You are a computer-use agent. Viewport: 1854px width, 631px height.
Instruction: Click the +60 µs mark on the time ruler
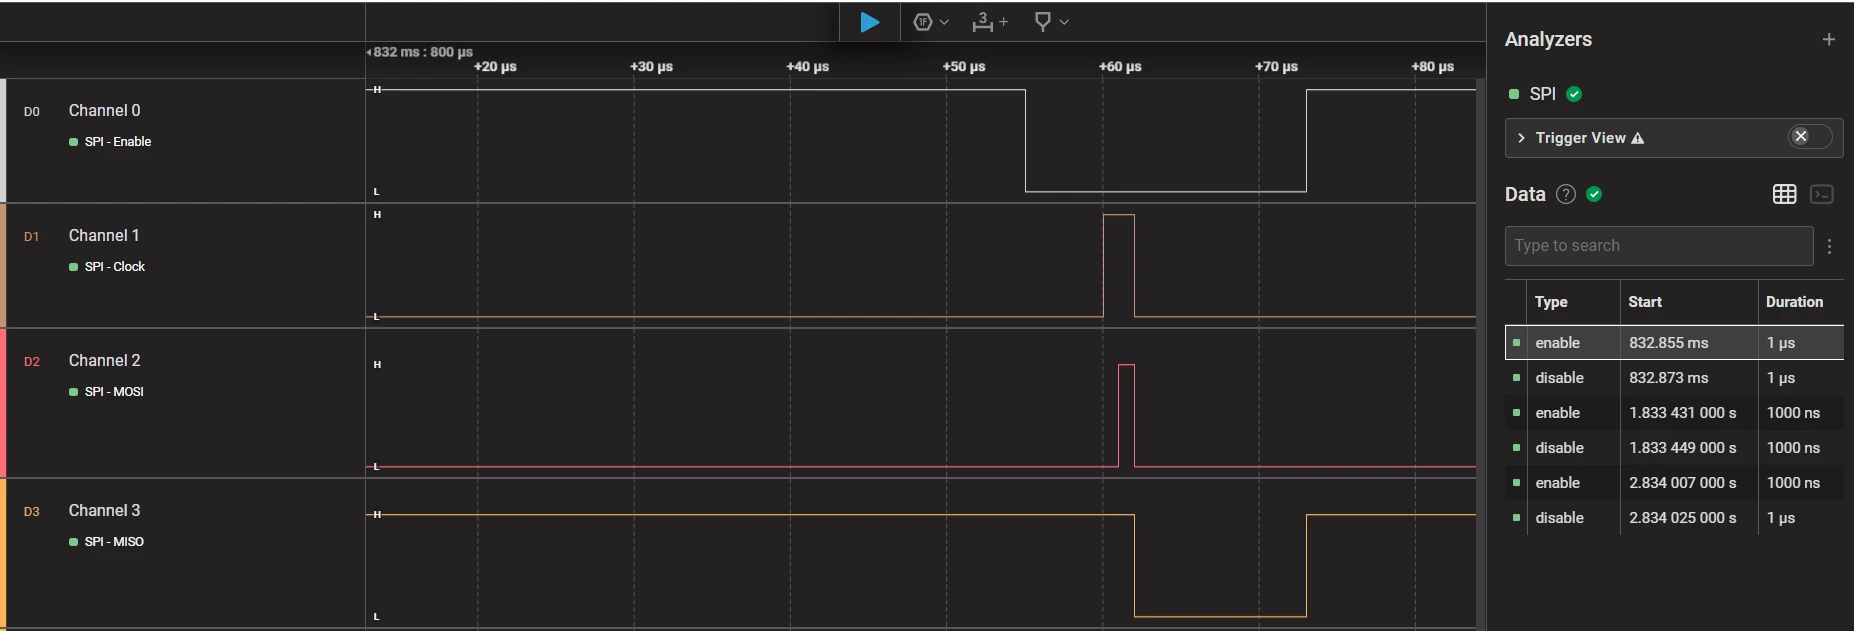pyautogui.click(x=1120, y=67)
